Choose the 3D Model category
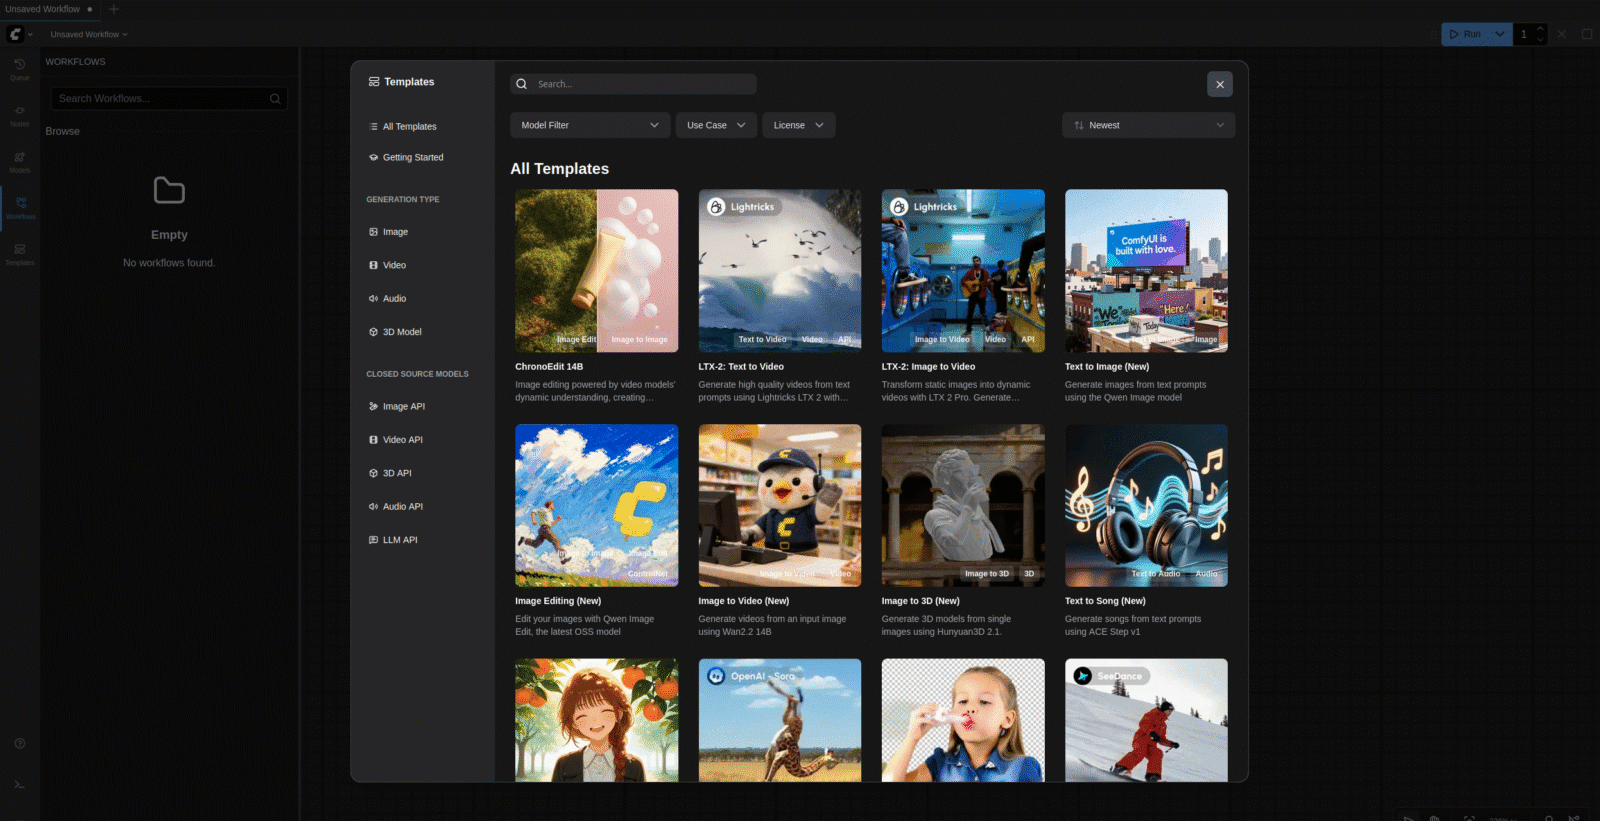1600x821 pixels. coord(401,332)
